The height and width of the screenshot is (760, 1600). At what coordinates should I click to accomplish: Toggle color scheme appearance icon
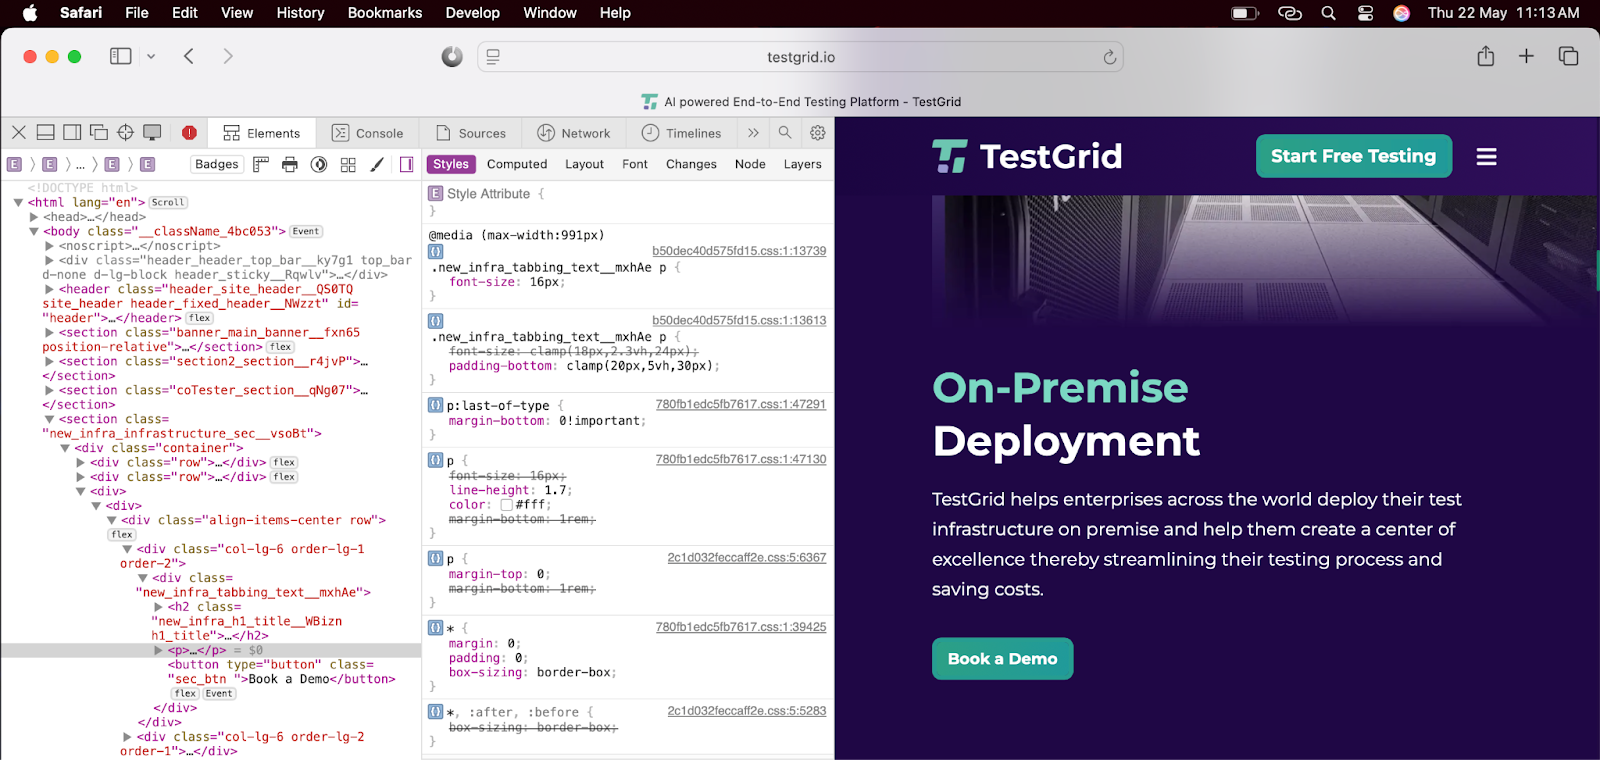(319, 164)
